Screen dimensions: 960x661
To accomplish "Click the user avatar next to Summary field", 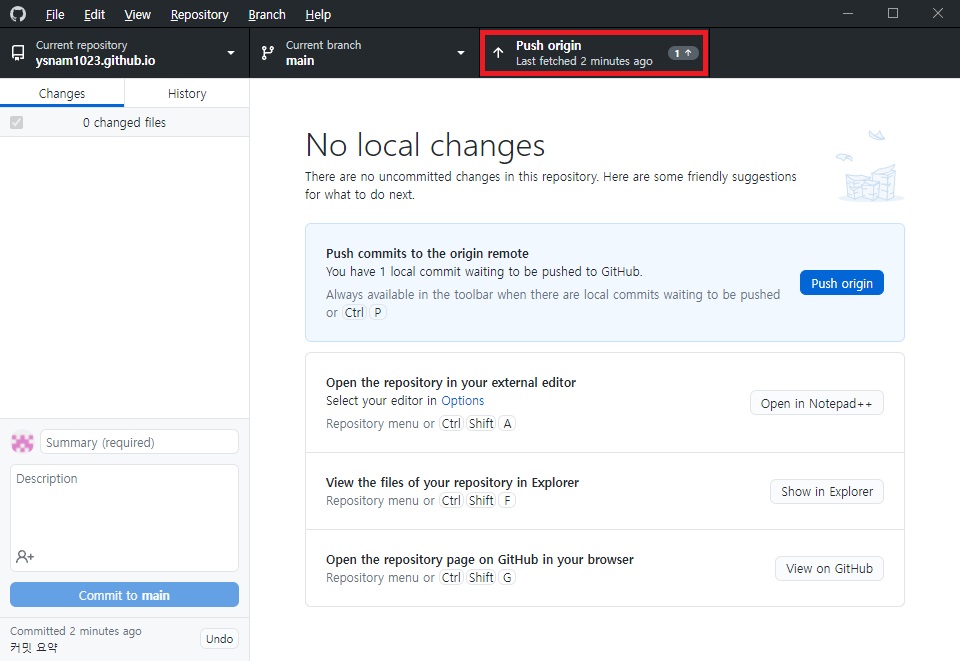I will [x=22, y=442].
